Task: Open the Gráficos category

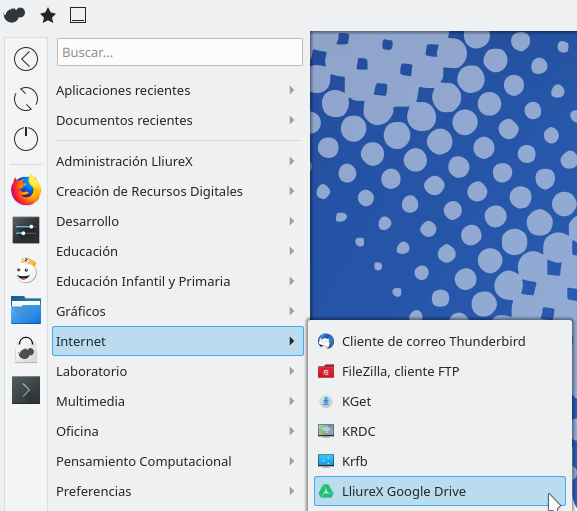Action: click(x=178, y=312)
